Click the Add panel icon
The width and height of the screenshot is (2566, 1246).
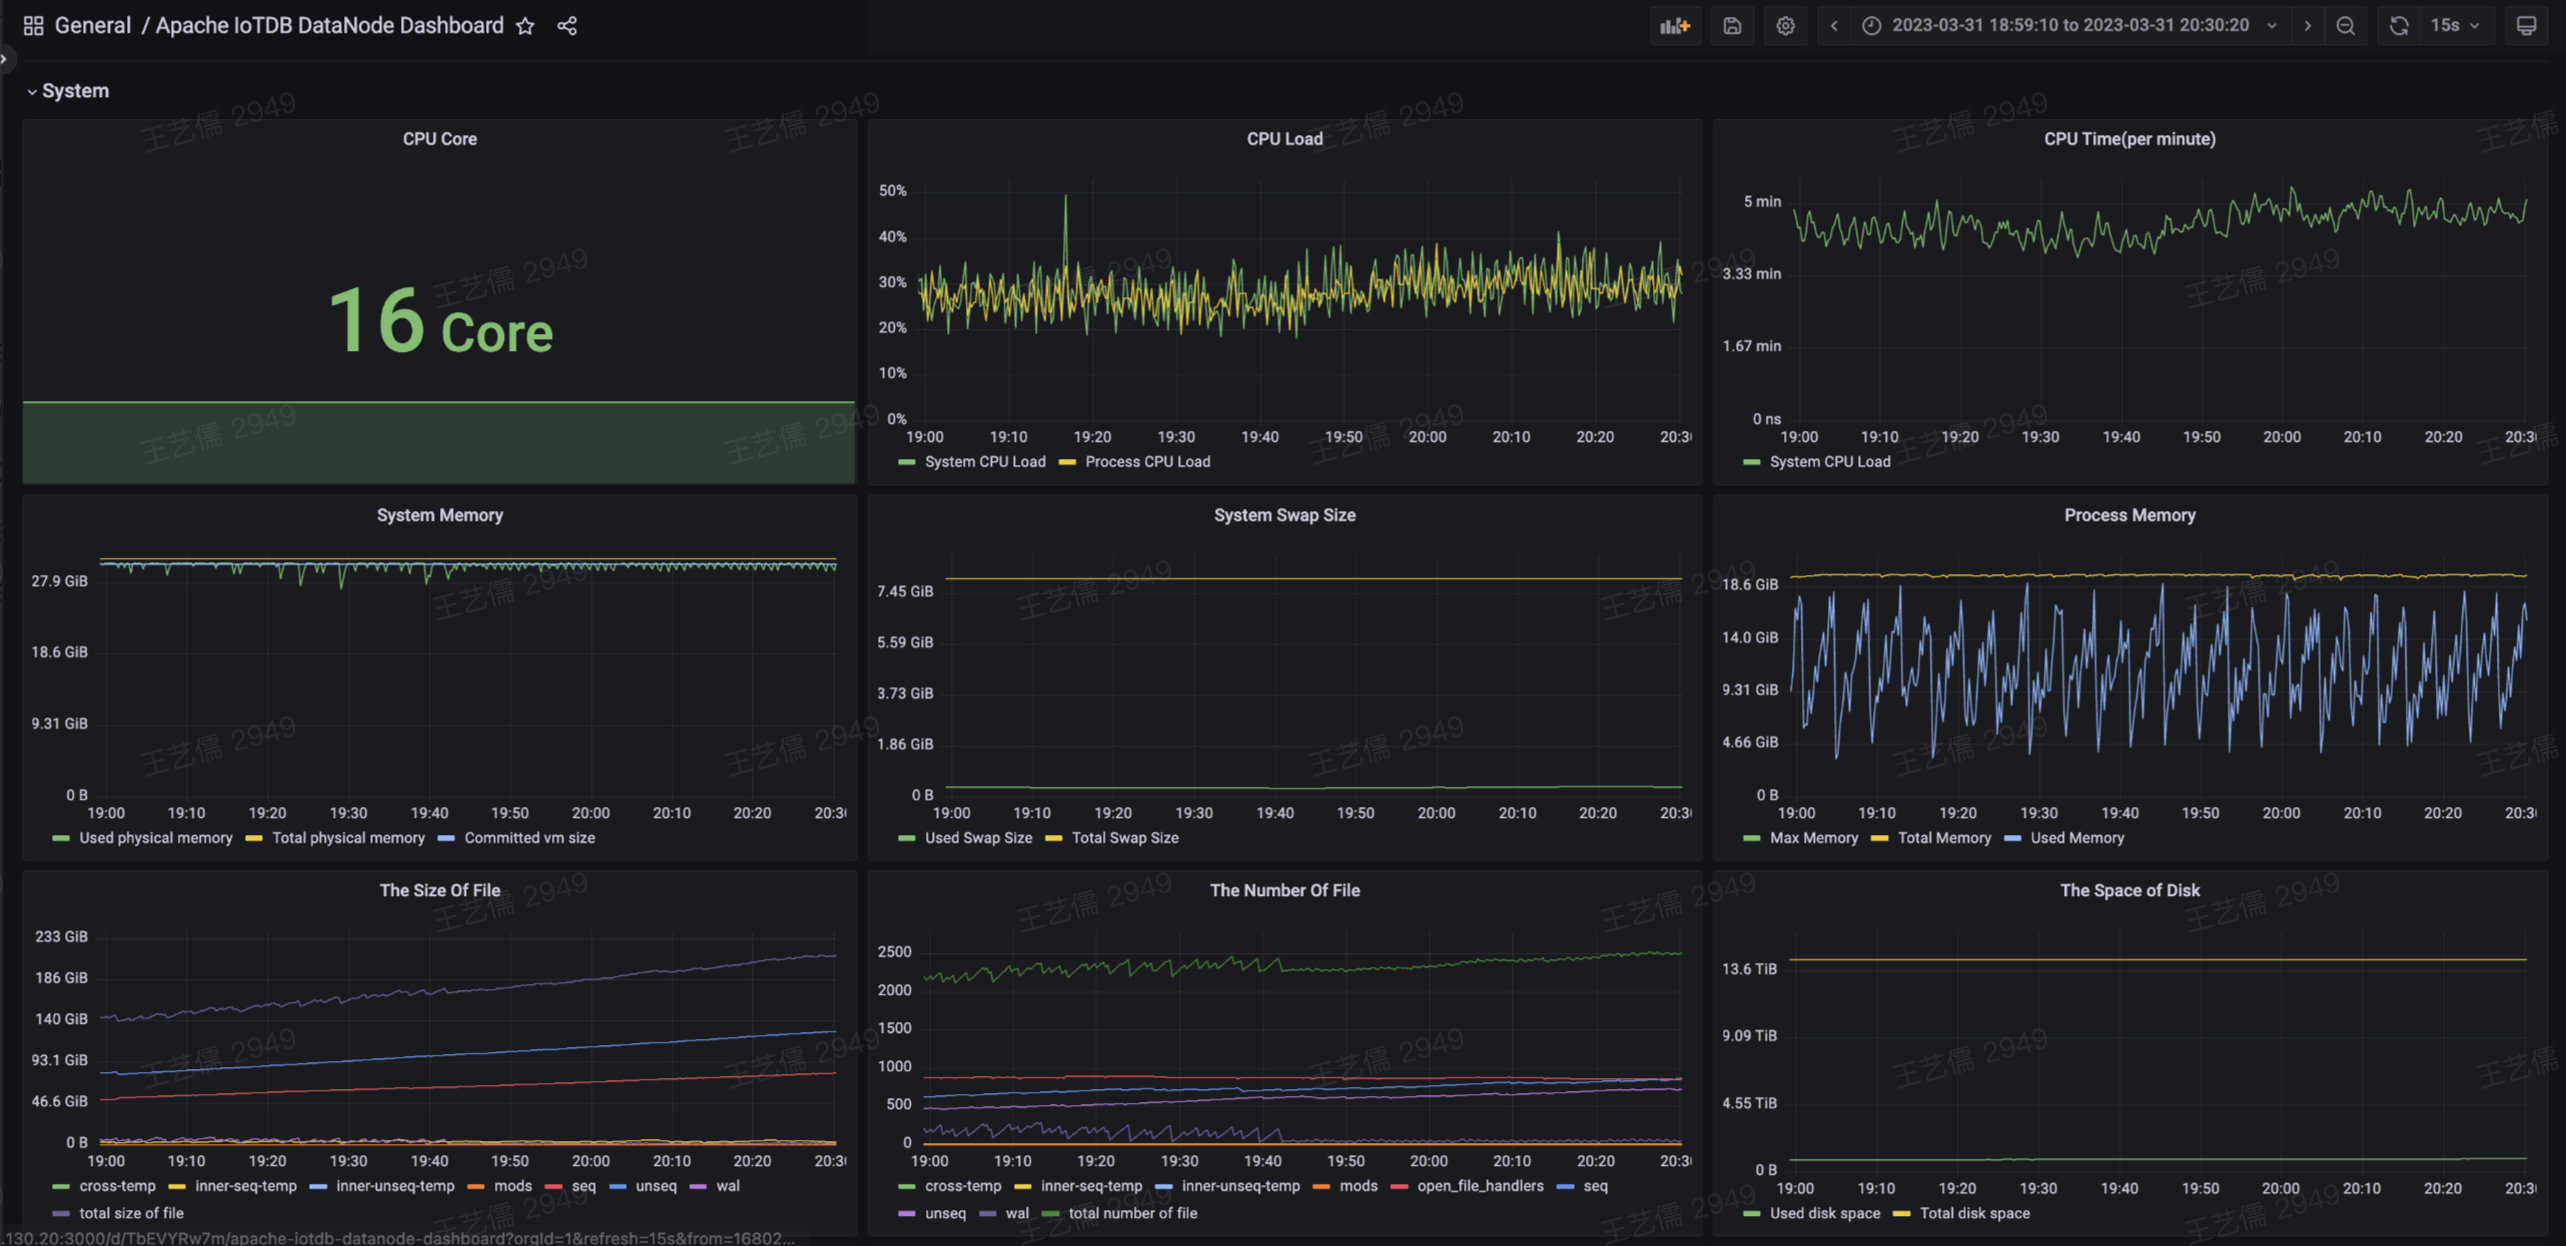point(1674,26)
